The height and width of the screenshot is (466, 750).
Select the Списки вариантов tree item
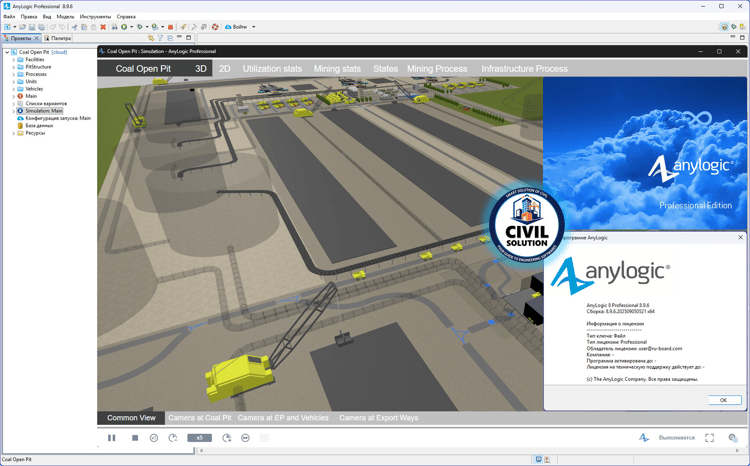click(x=46, y=103)
